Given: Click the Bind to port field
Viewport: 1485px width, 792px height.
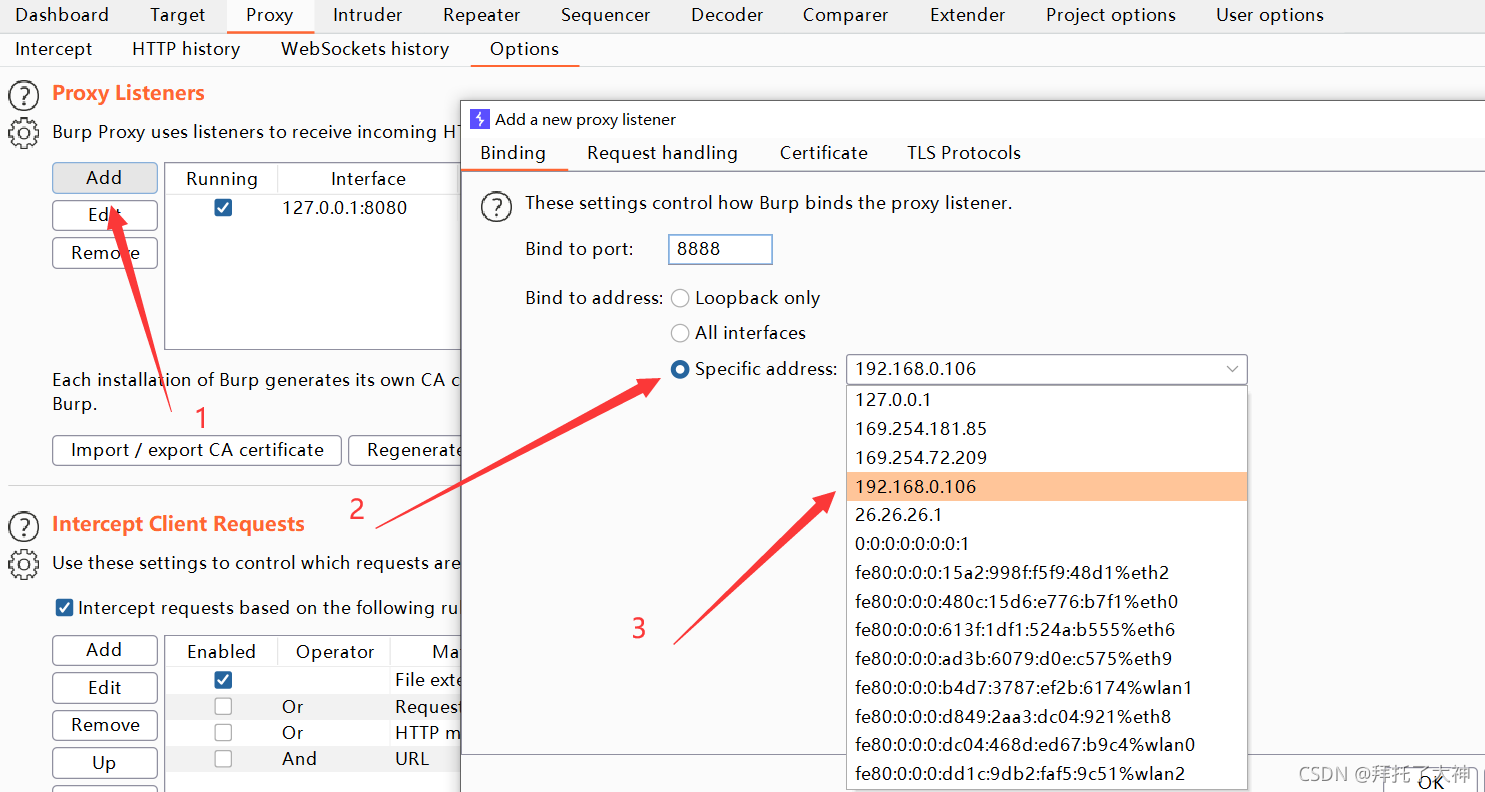Looking at the screenshot, I should (x=720, y=249).
